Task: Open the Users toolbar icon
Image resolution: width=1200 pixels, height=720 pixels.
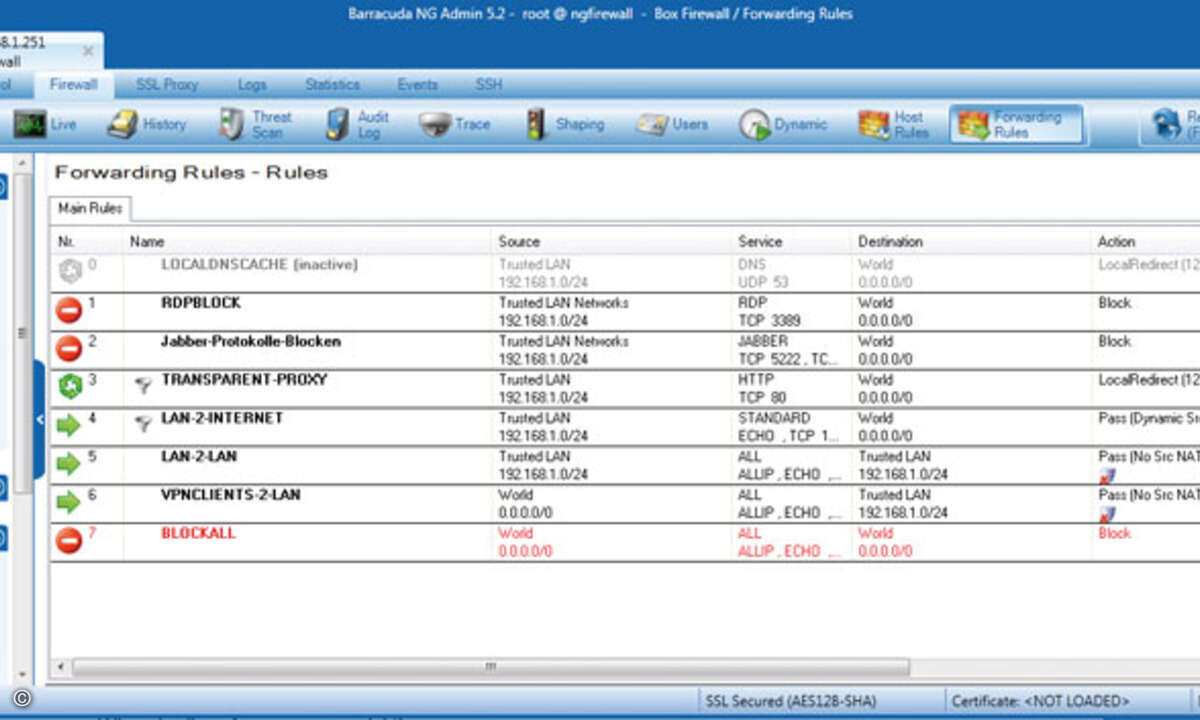Action: click(652, 125)
